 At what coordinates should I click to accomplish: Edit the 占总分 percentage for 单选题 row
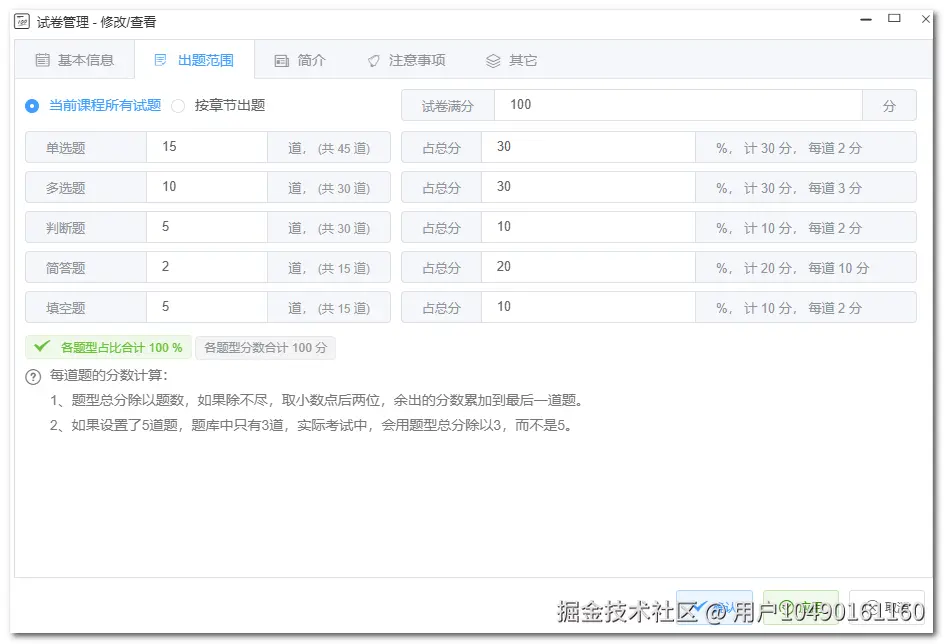(588, 147)
